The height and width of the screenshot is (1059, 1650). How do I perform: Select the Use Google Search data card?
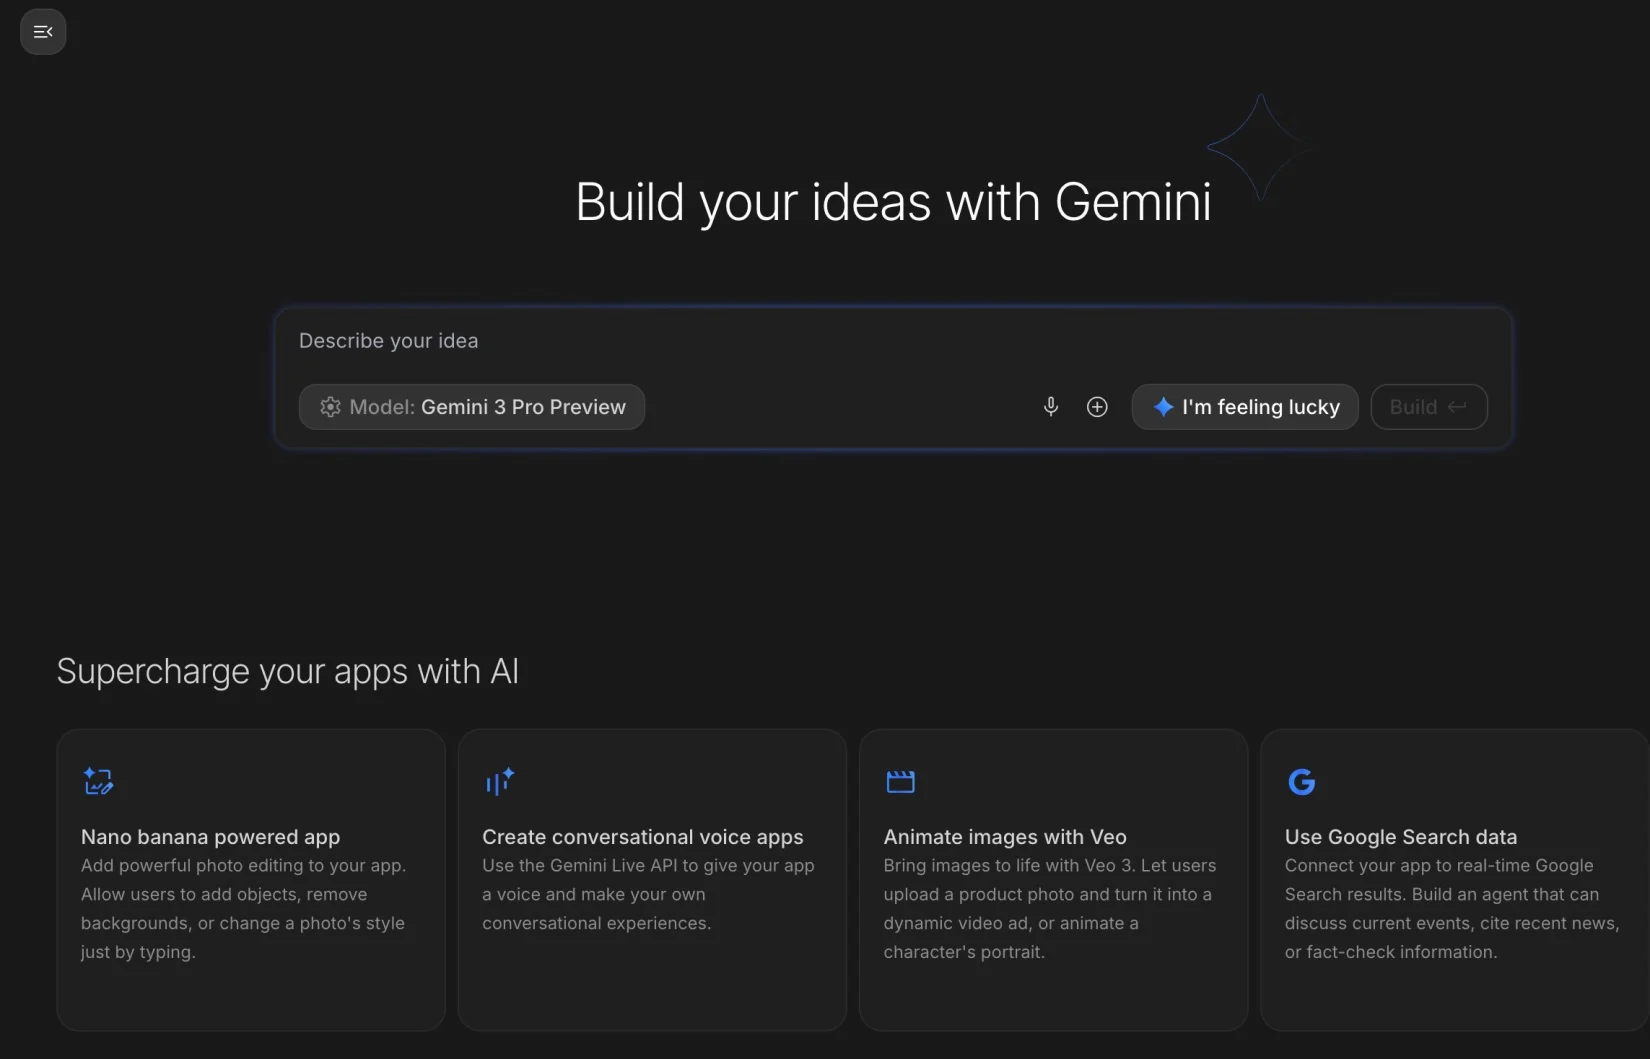(x=1451, y=880)
